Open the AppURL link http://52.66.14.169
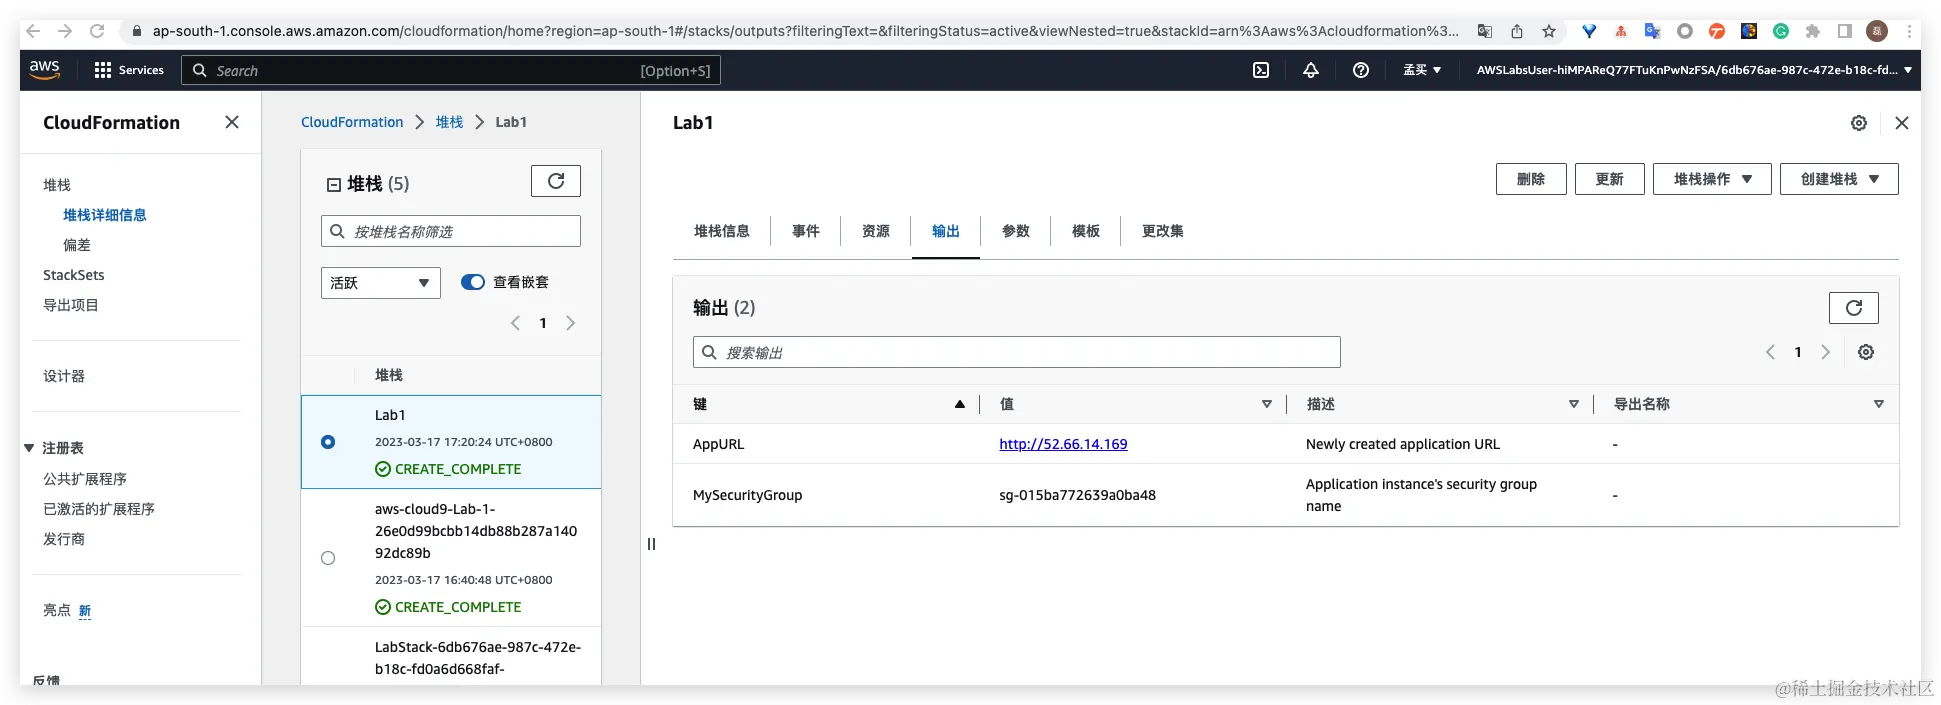Image resolution: width=1941 pixels, height=705 pixels. (x=1063, y=444)
